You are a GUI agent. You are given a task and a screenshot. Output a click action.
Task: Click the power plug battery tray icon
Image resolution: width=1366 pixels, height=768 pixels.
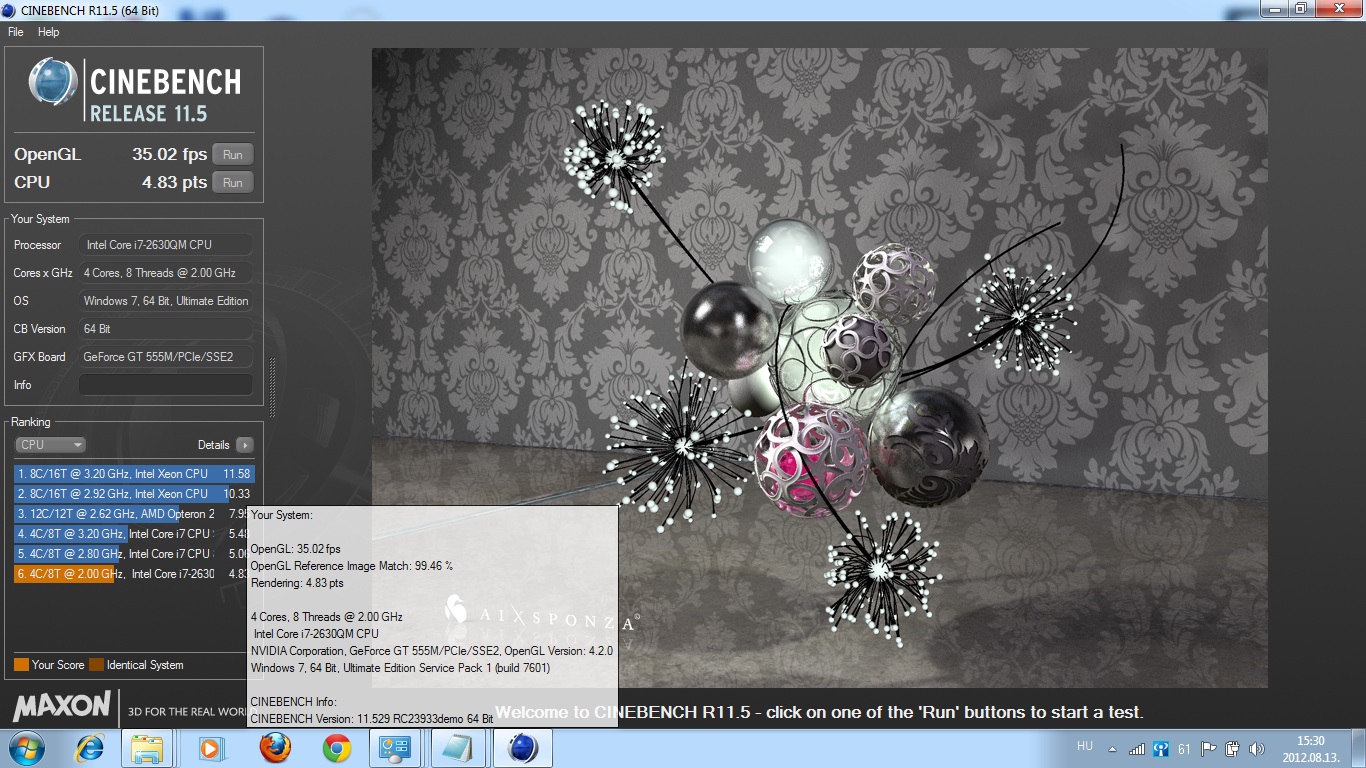pos(1233,749)
